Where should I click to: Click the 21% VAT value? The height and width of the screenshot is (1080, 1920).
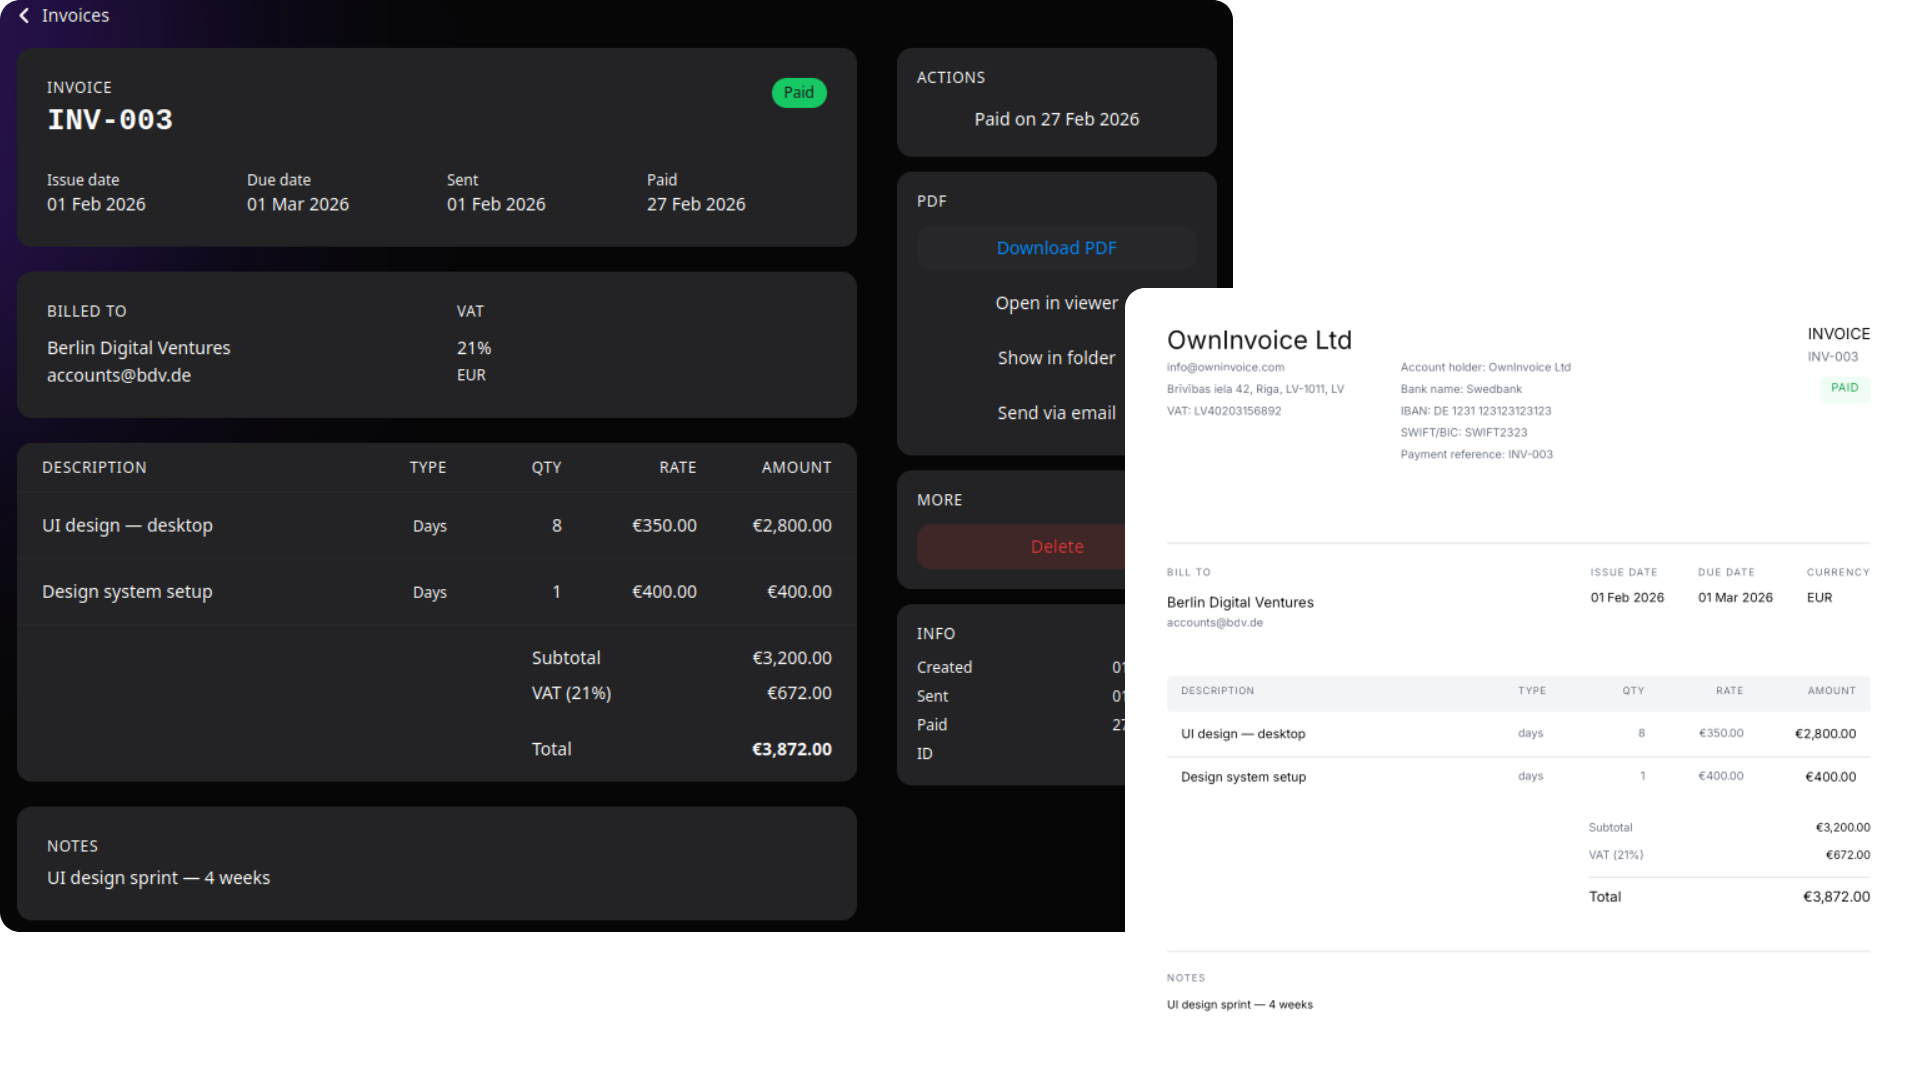tap(474, 348)
